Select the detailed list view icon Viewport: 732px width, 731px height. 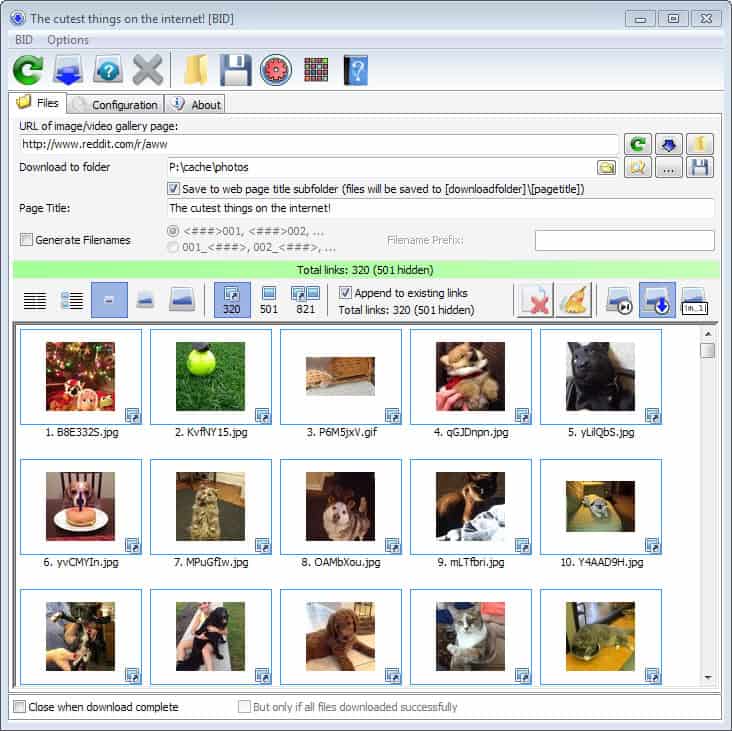click(72, 300)
